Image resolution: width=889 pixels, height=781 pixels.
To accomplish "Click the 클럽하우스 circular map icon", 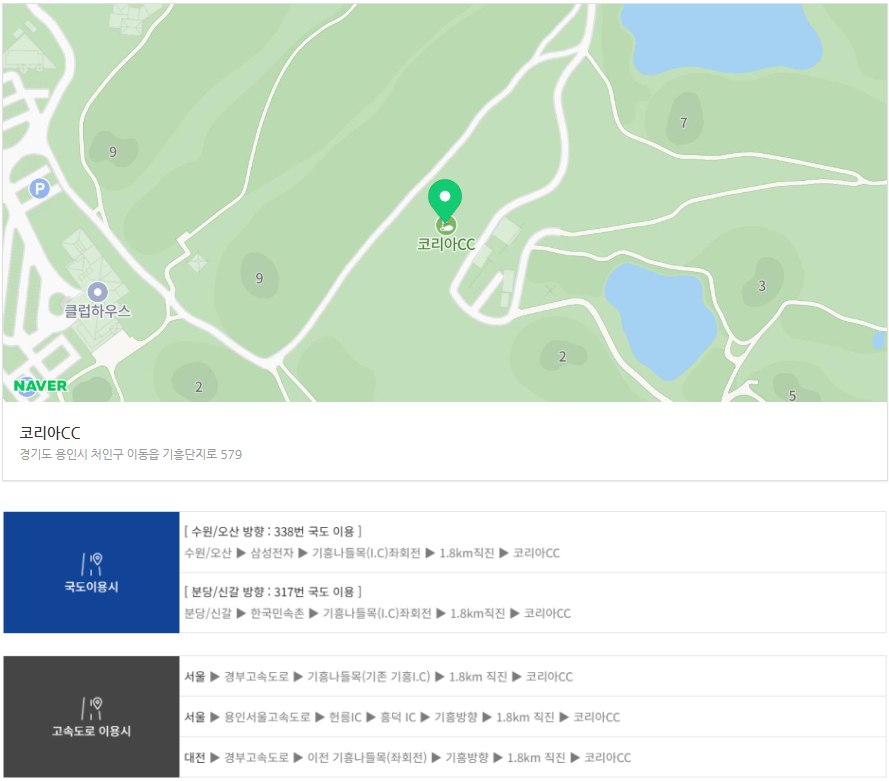I will coord(97,291).
